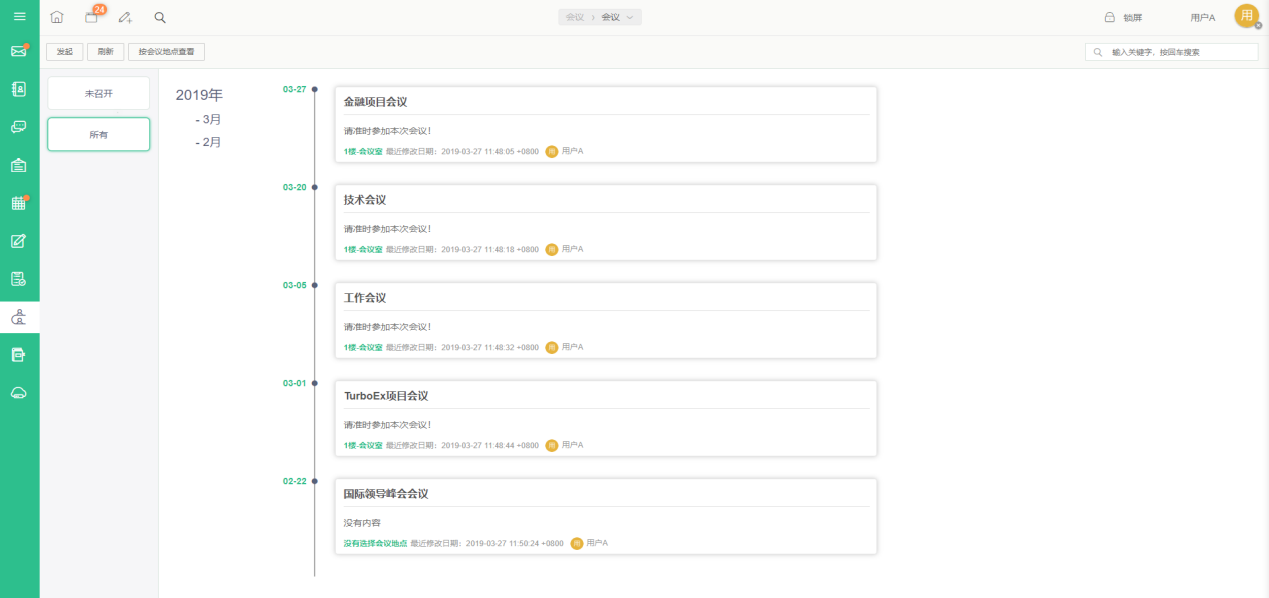Toggle the hamburger menu in sidebar
Viewport: 1269px width, 598px height.
coord(19,16)
